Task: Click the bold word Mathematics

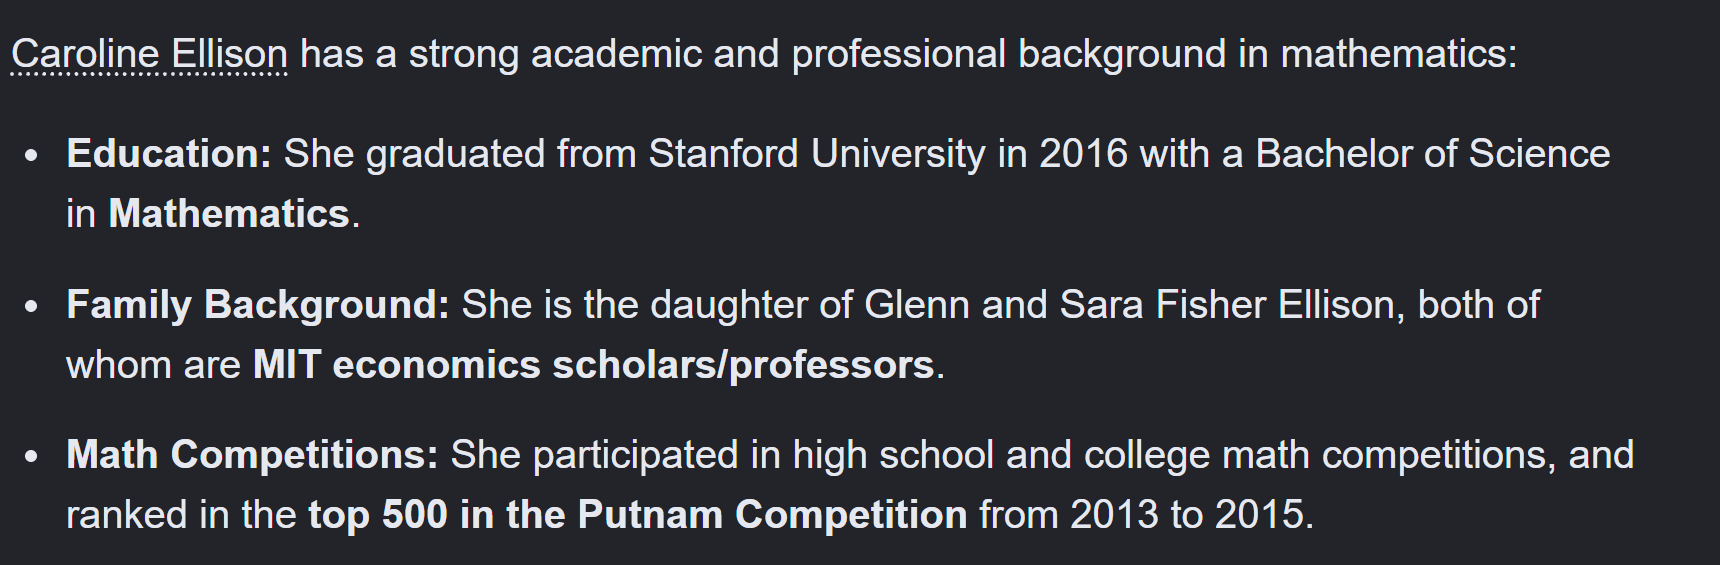Action: pyautogui.click(x=229, y=214)
